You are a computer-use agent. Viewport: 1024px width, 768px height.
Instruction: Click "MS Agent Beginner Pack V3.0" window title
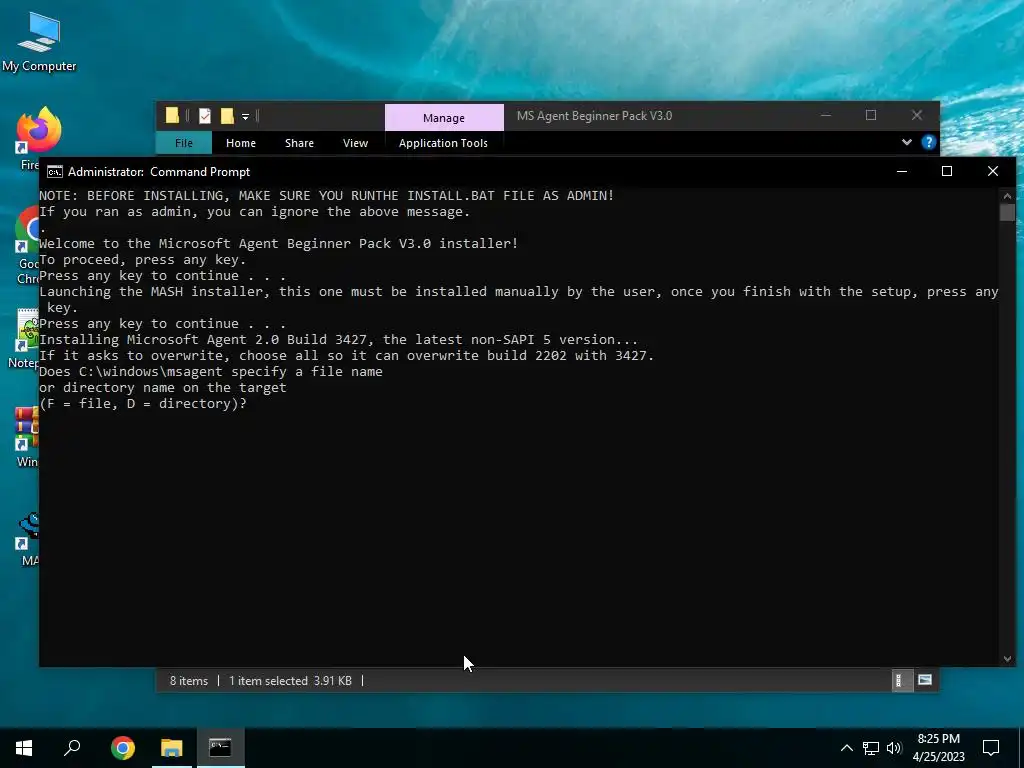[x=594, y=116]
